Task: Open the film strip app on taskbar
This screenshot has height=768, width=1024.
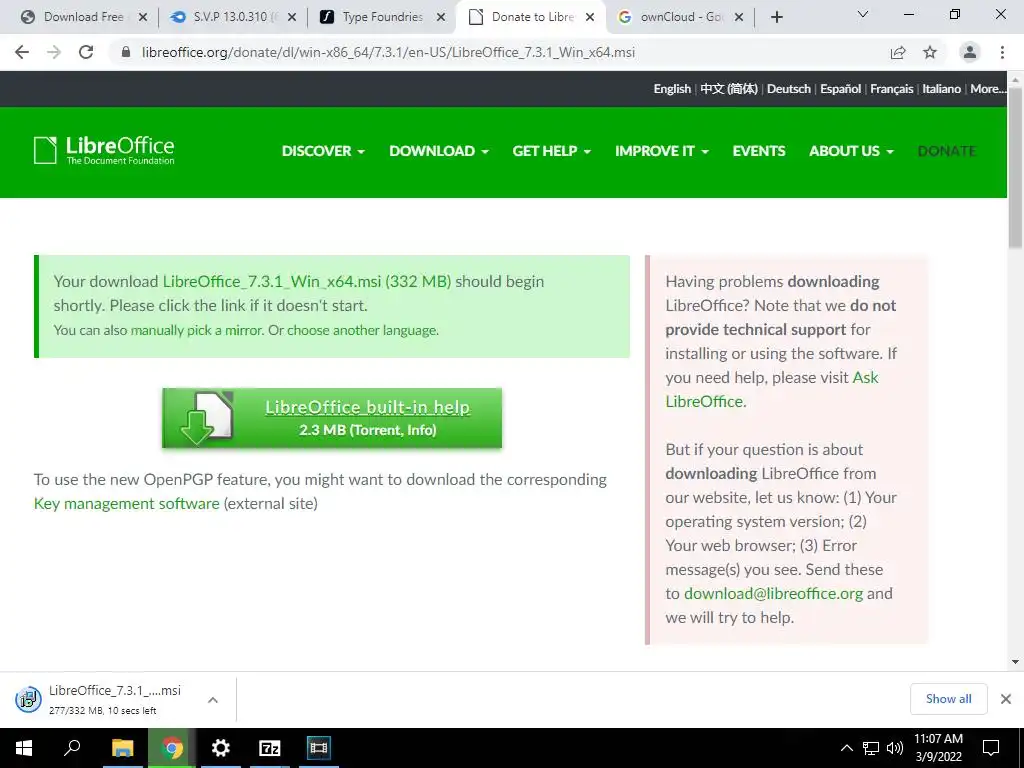Action: click(319, 748)
